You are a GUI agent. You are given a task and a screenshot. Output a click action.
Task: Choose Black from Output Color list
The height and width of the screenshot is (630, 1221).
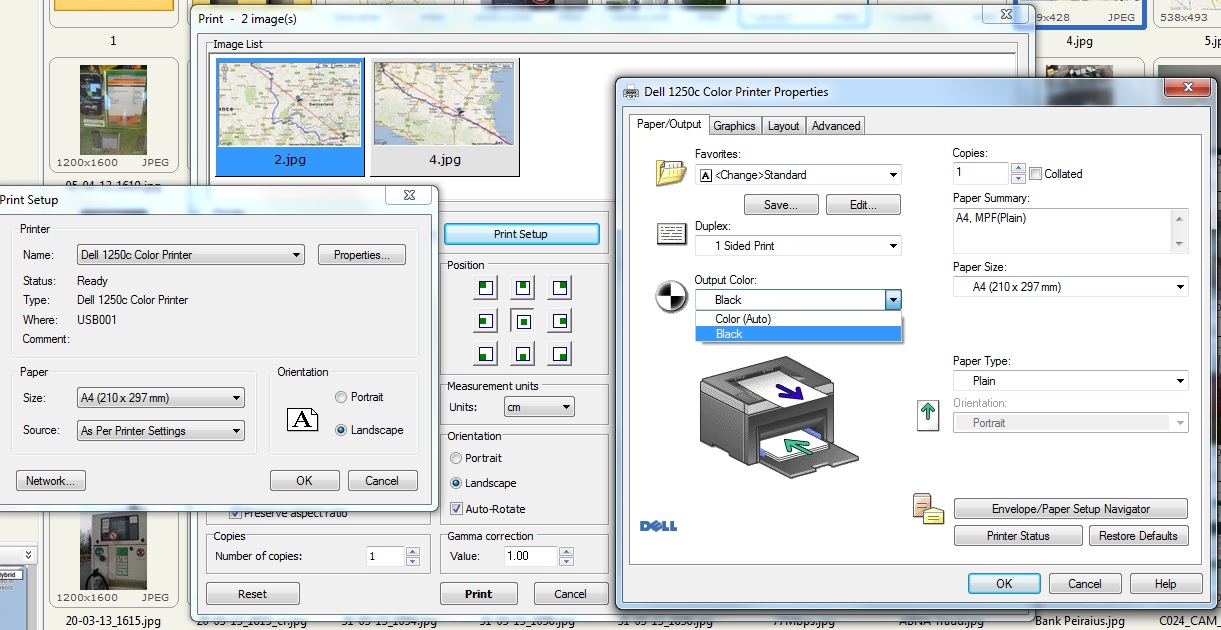coord(799,334)
